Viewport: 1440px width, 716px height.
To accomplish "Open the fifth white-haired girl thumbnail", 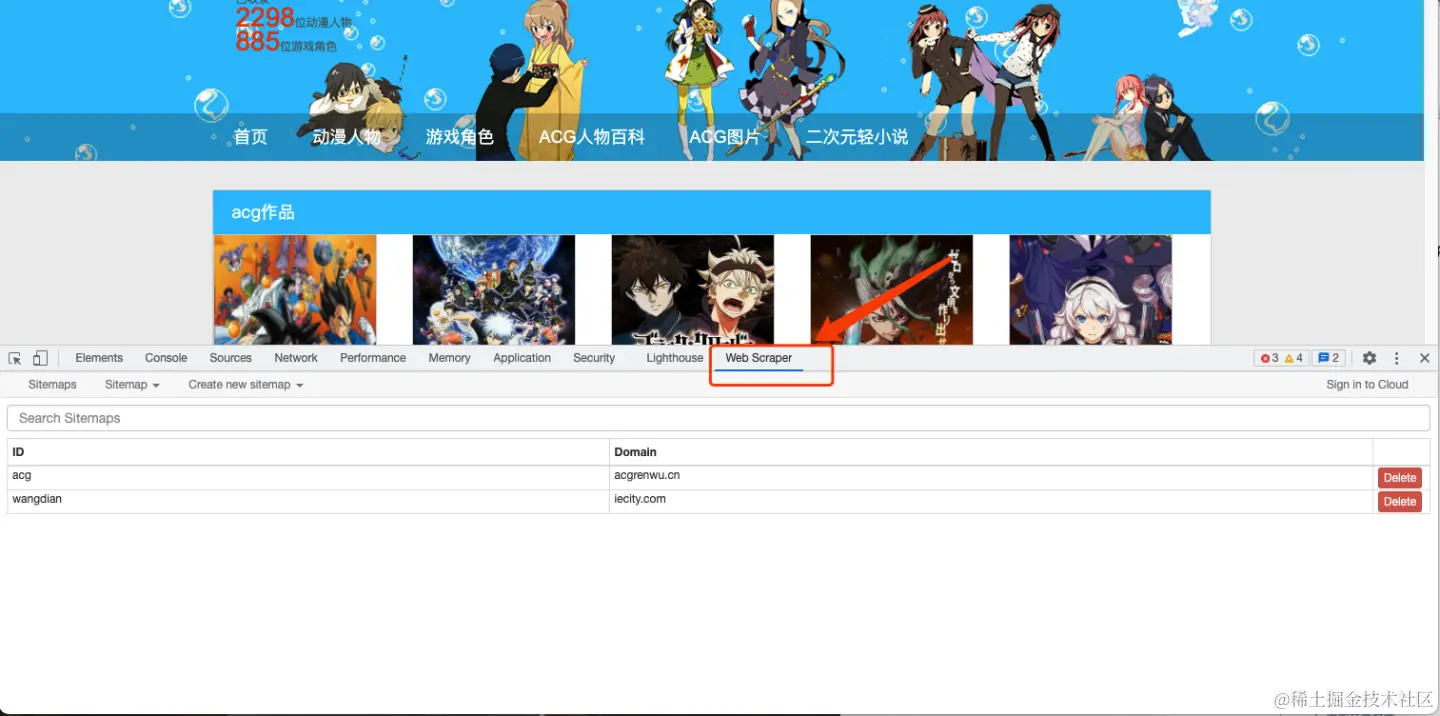I will click(x=1091, y=290).
